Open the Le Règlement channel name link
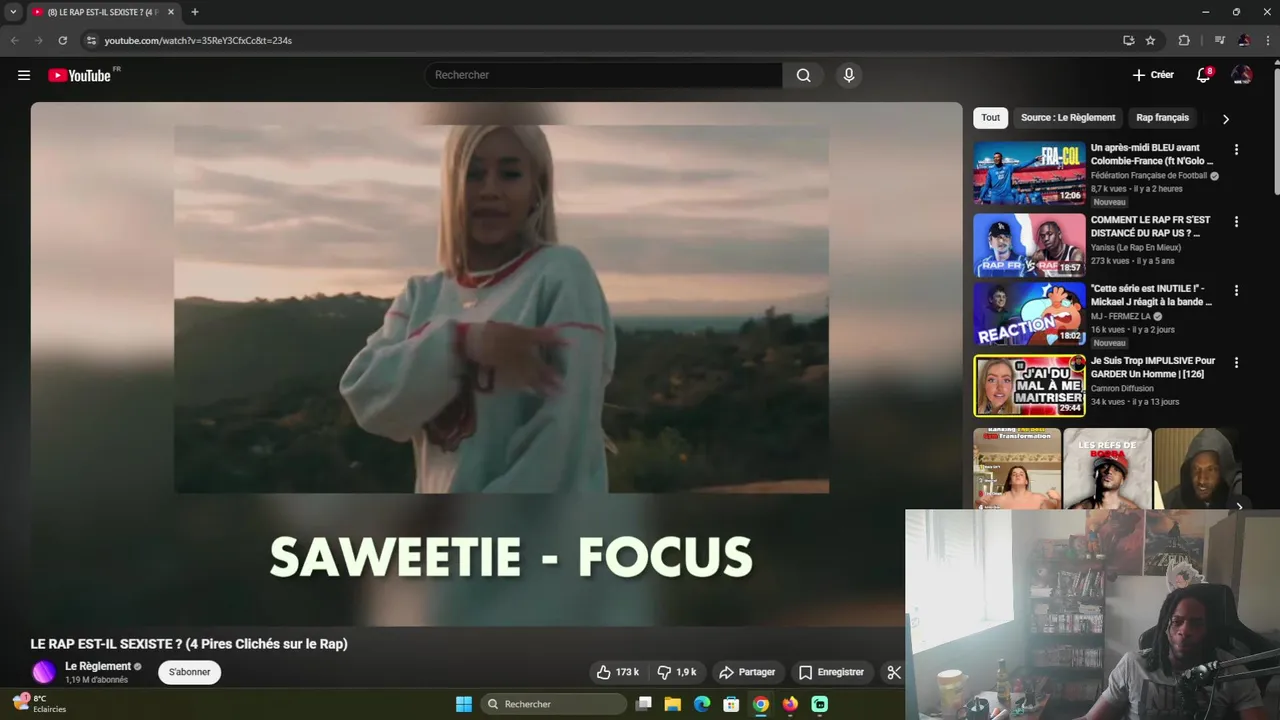Viewport: 1280px width, 720px height. [98, 666]
